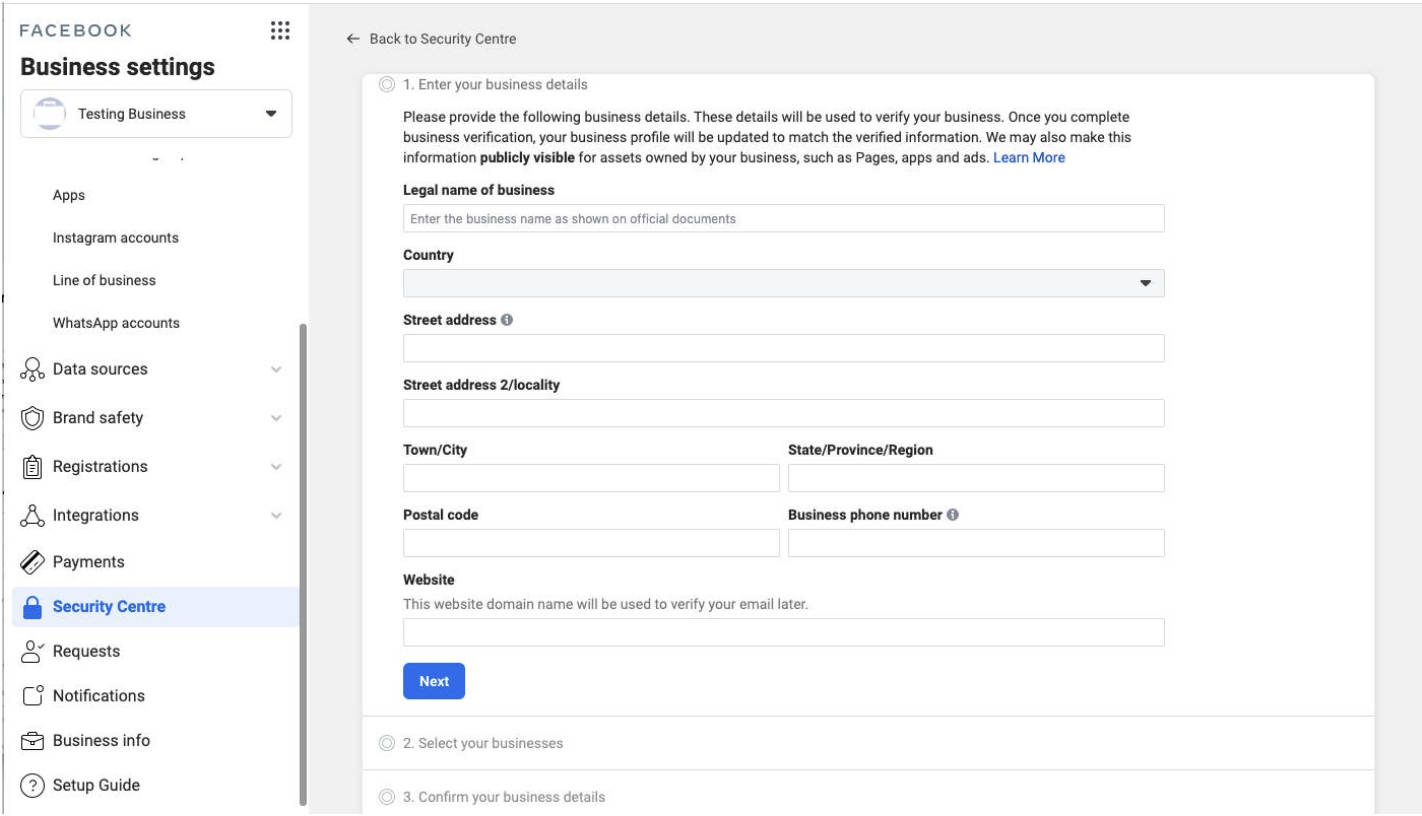
Task: Click the Requests person icon
Action: pos(34,651)
